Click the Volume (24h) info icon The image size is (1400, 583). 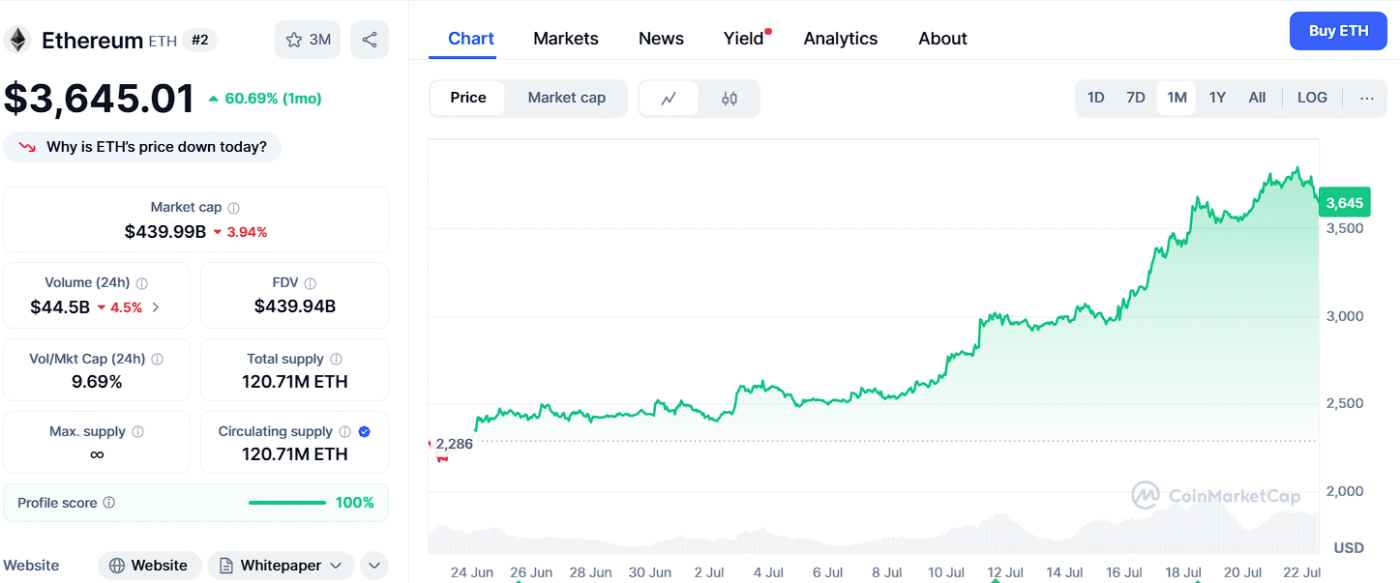coord(142,283)
